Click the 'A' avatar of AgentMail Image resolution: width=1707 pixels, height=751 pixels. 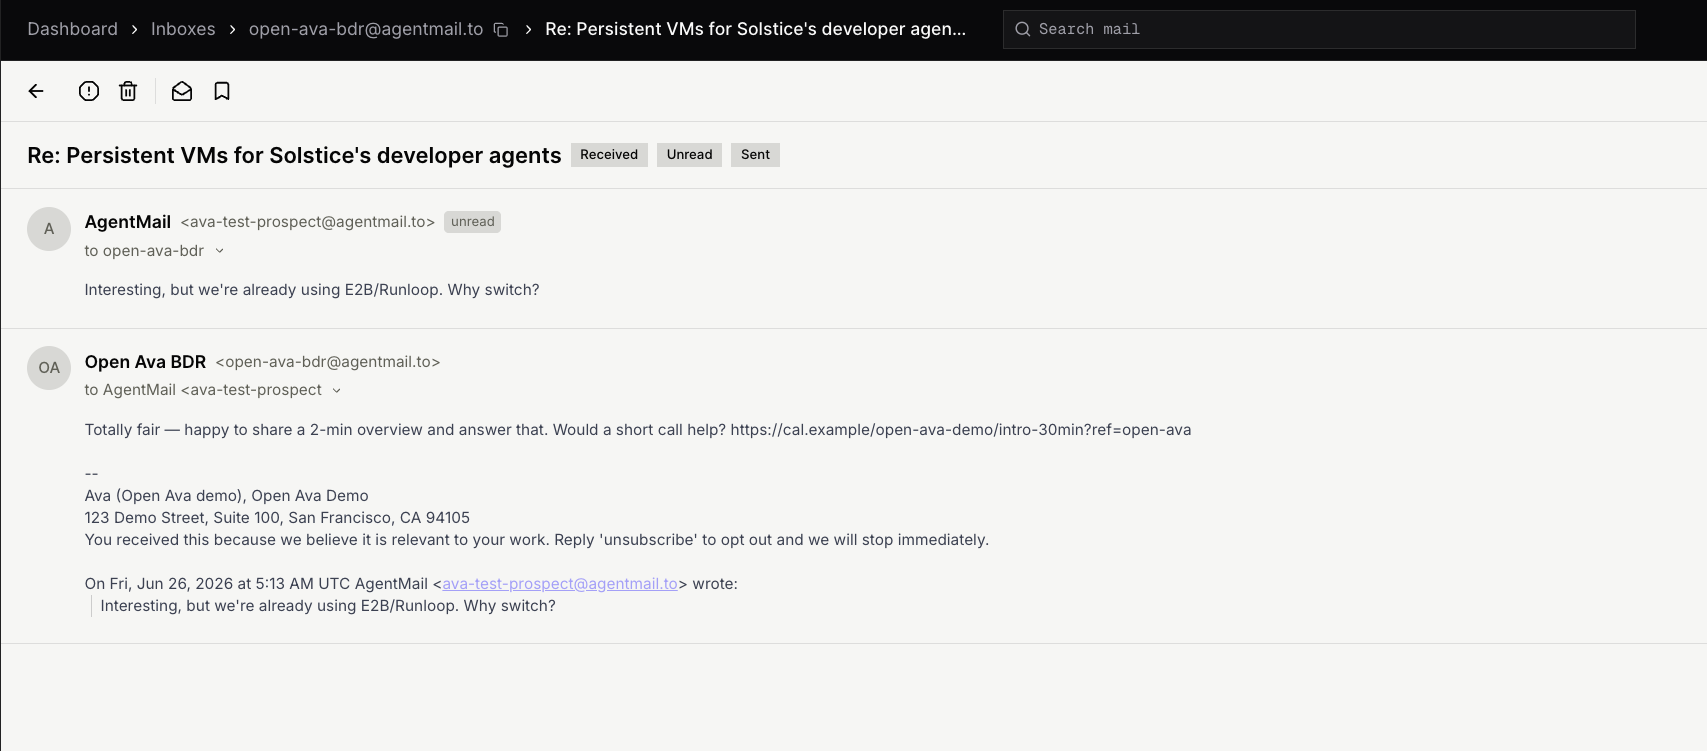[x=49, y=229]
